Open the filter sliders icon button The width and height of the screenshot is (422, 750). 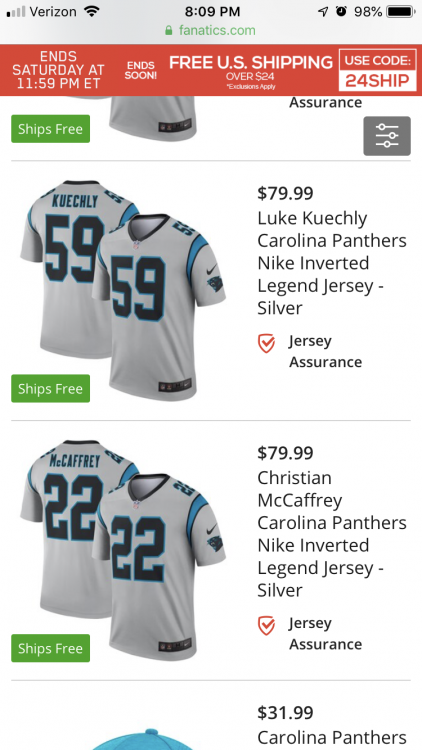pos(387,136)
